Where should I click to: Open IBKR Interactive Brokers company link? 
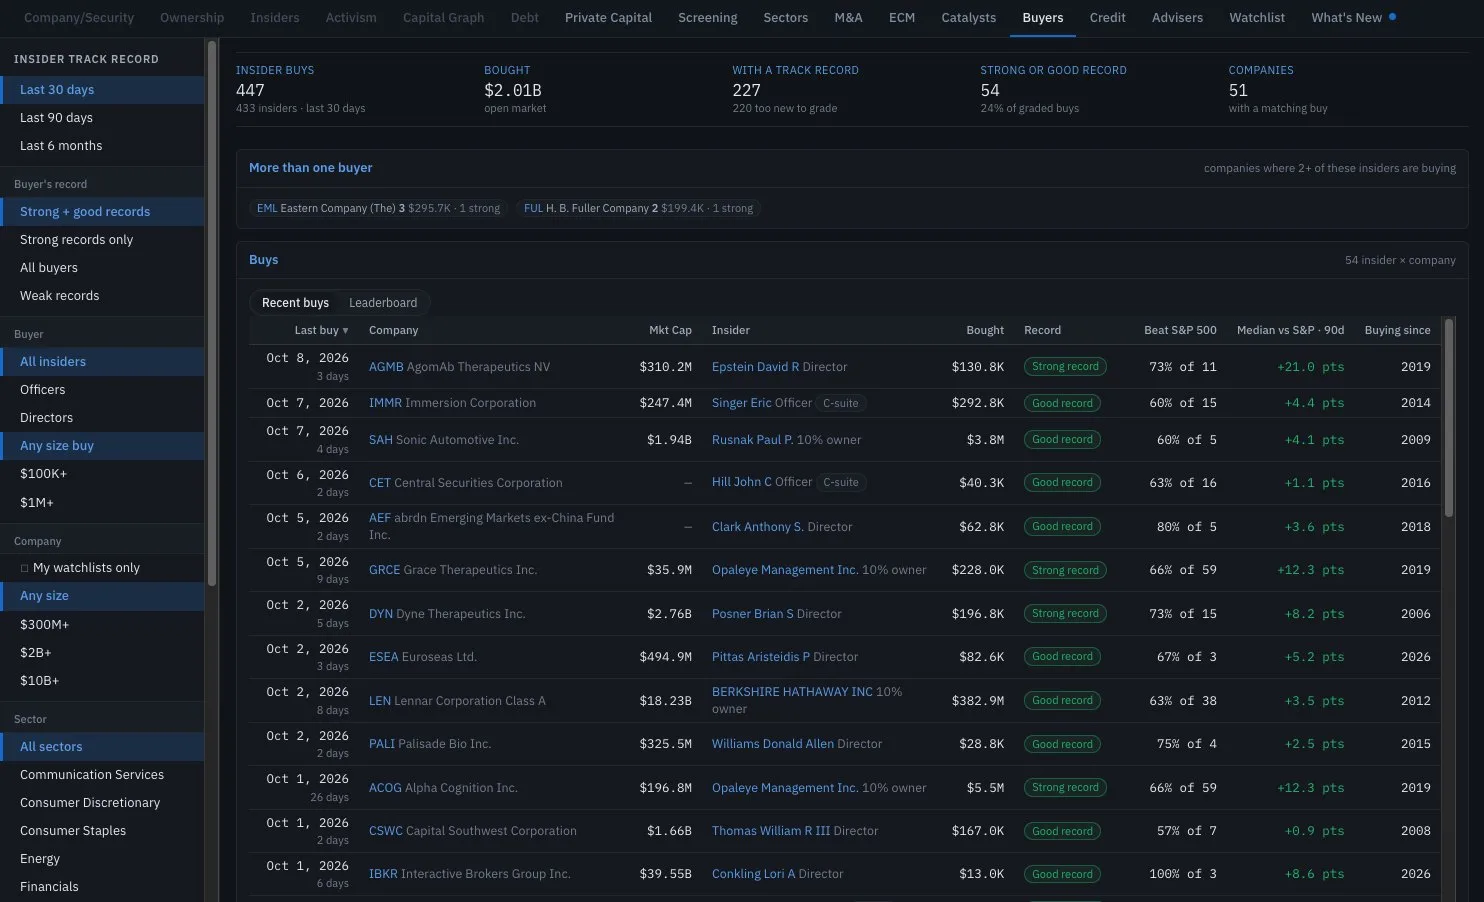470,874
